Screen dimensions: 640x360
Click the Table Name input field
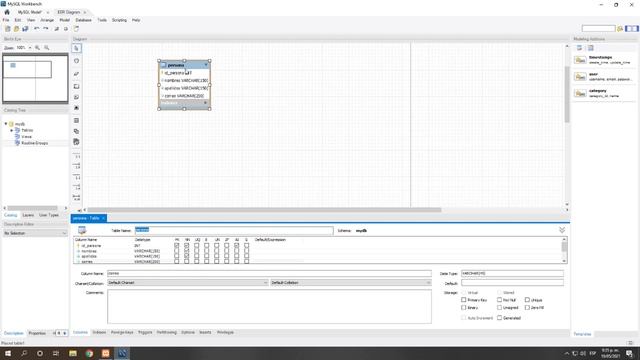point(234,230)
